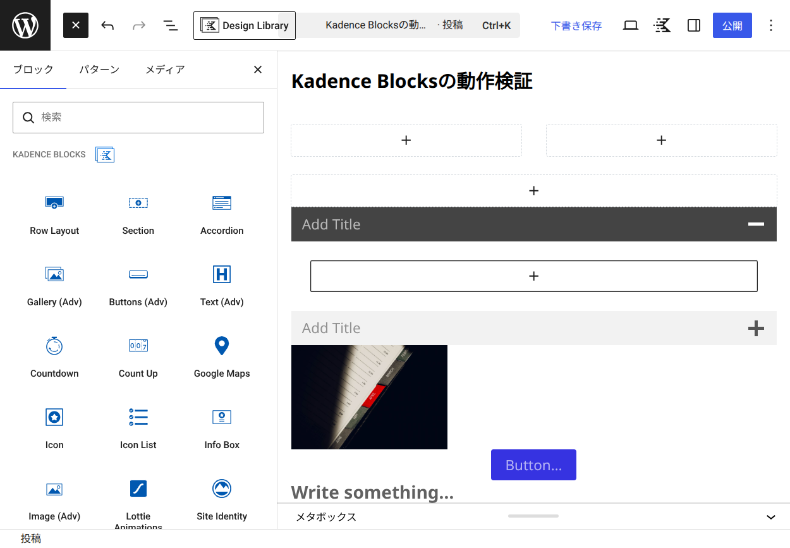790x548 pixels.
Task: Insert the Icon block
Action: tap(54, 430)
